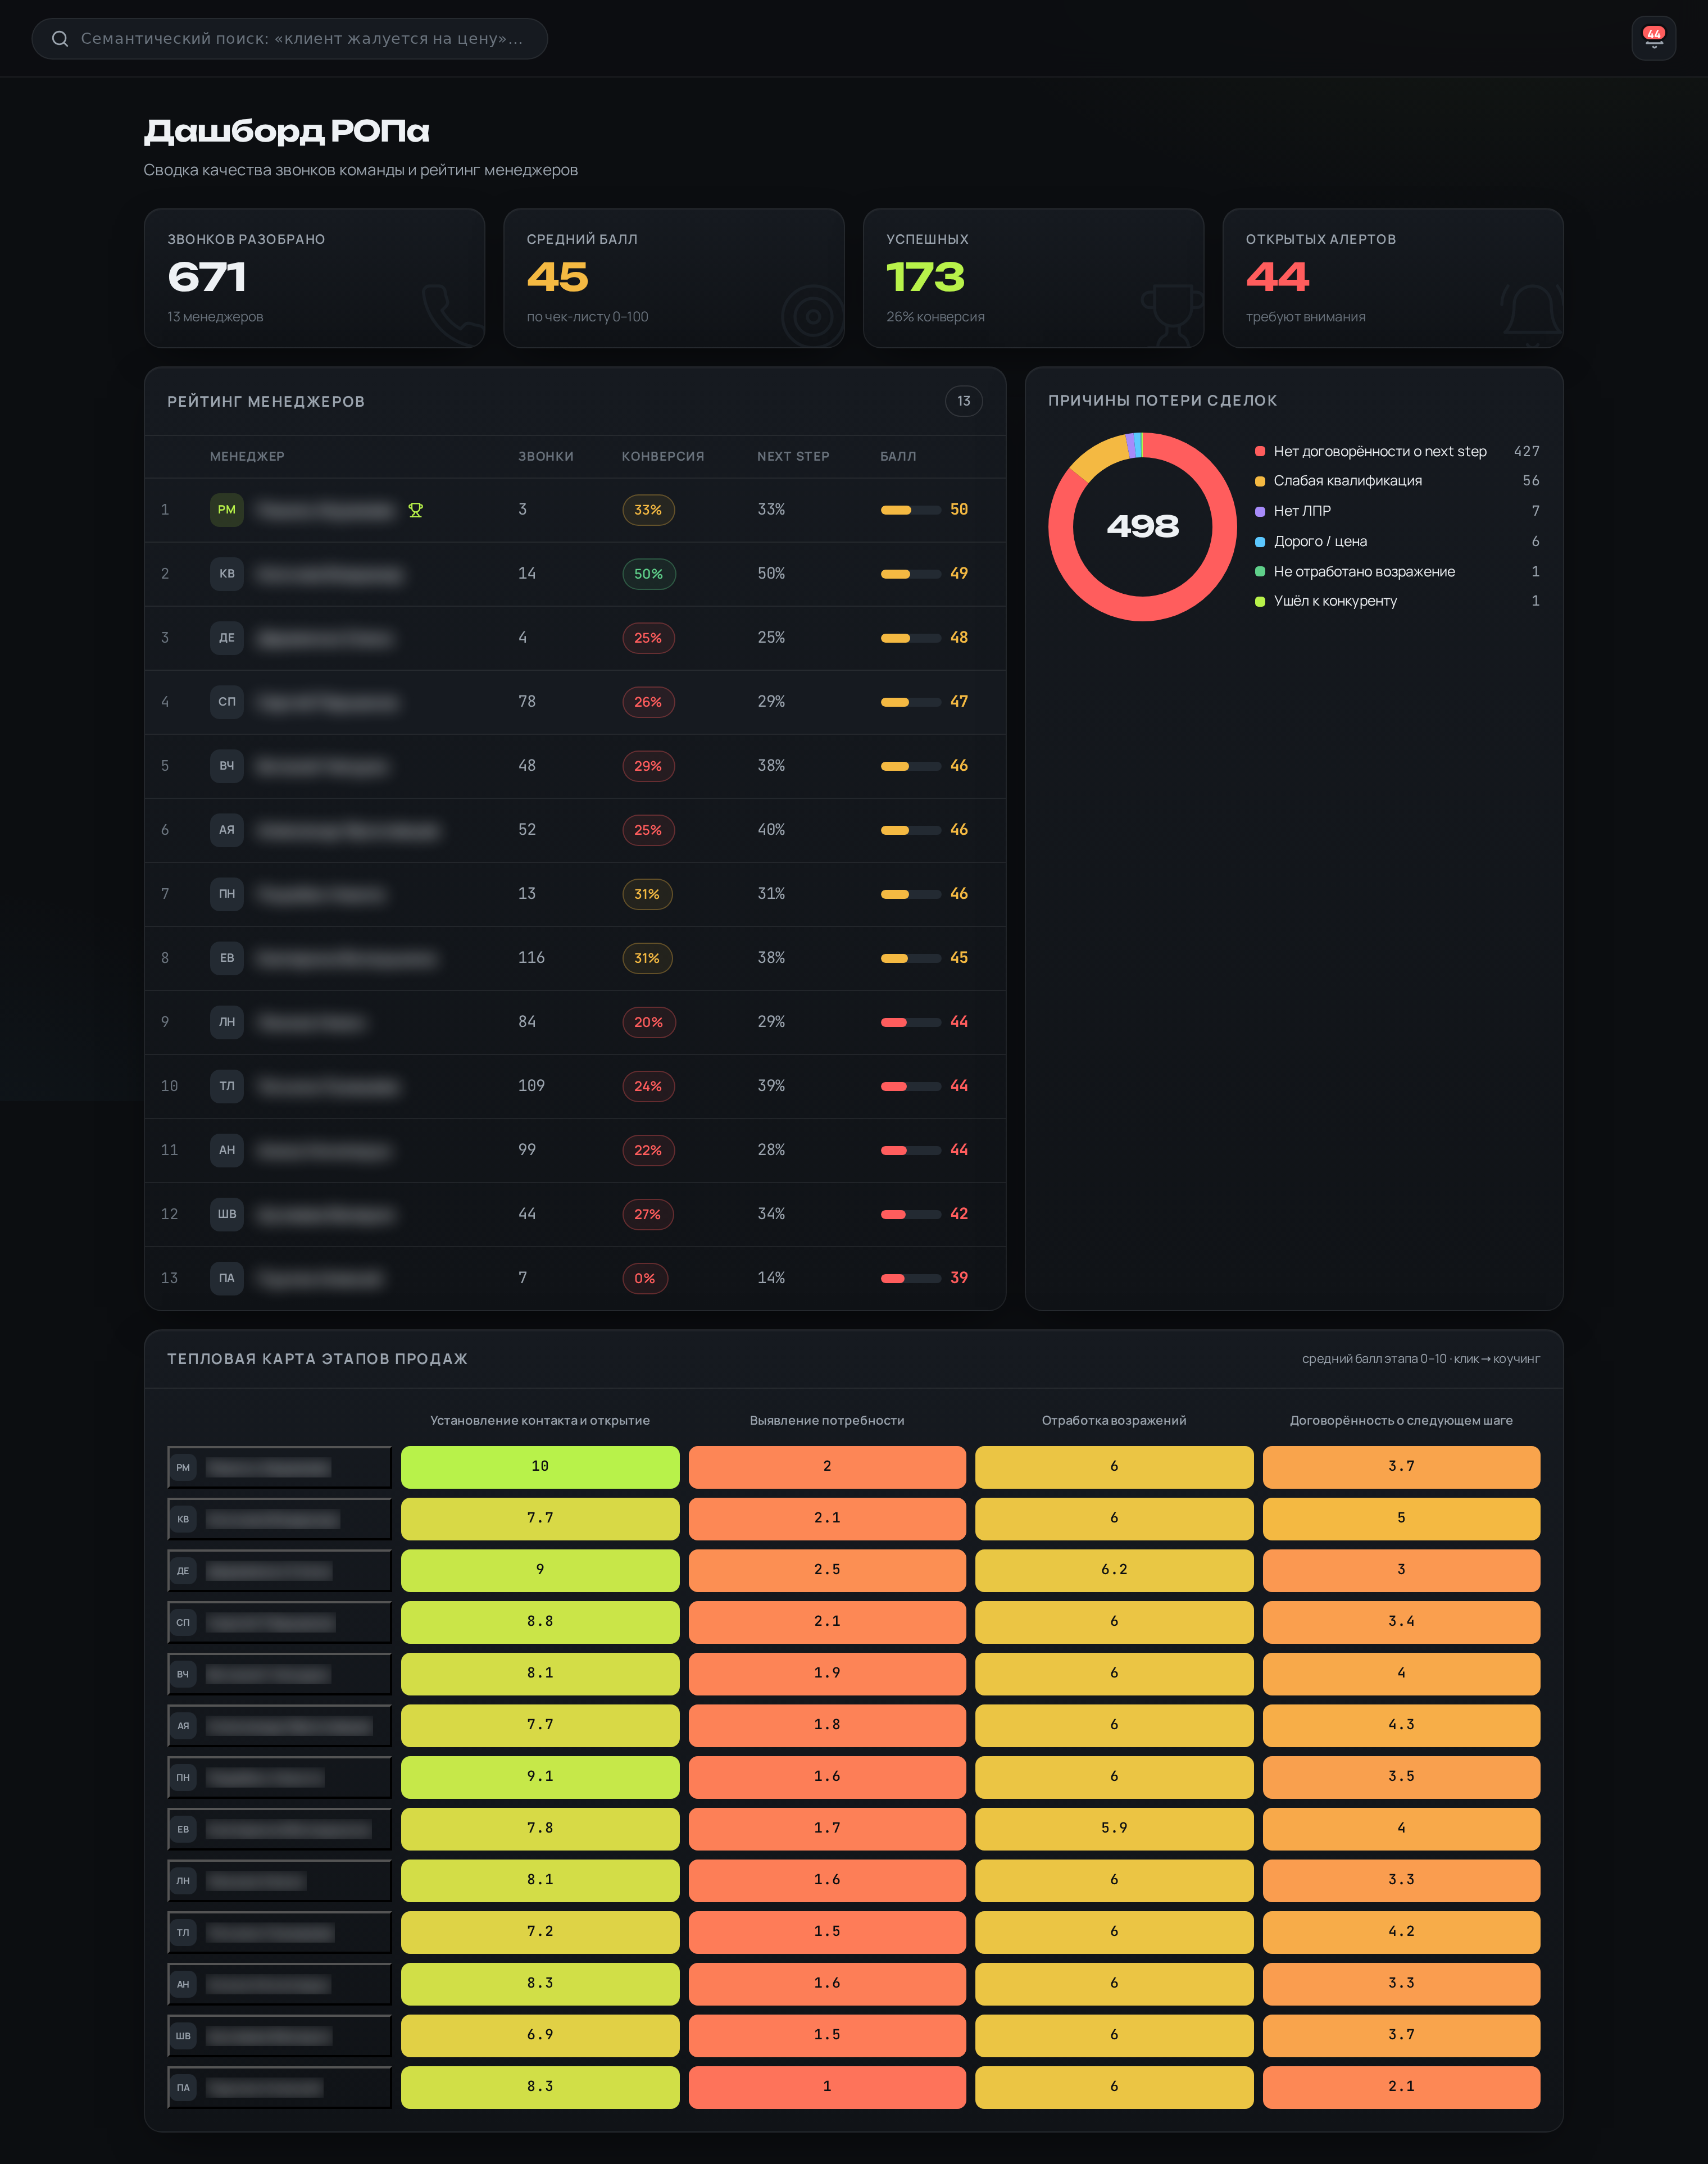Screen dimensions: 1708x2164
Task: Click the СП avatar badge in the rating table
Action: (x=227, y=702)
